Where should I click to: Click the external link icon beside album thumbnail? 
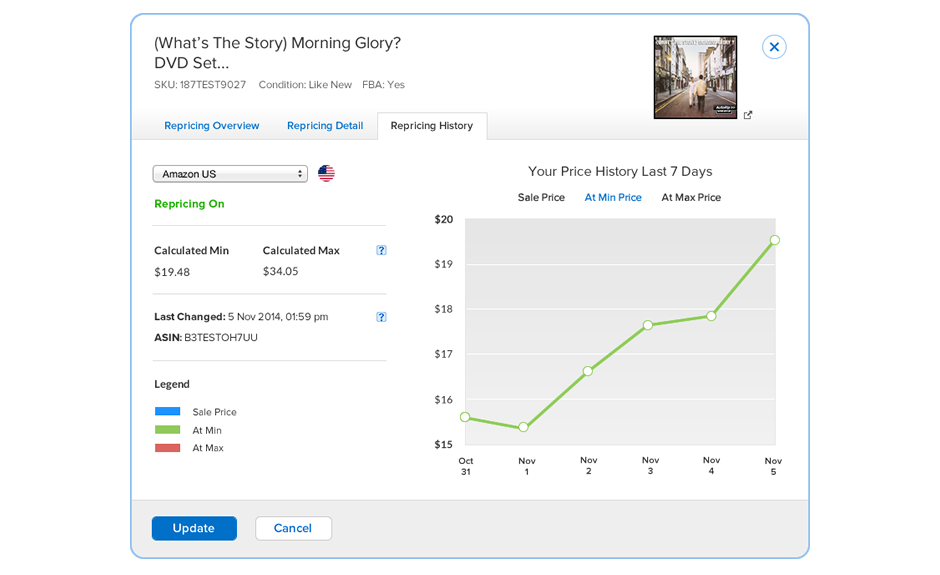(x=748, y=115)
